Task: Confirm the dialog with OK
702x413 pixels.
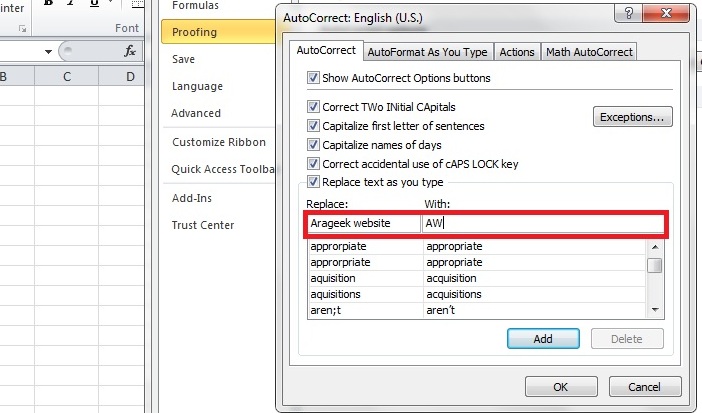Action: [x=561, y=387]
